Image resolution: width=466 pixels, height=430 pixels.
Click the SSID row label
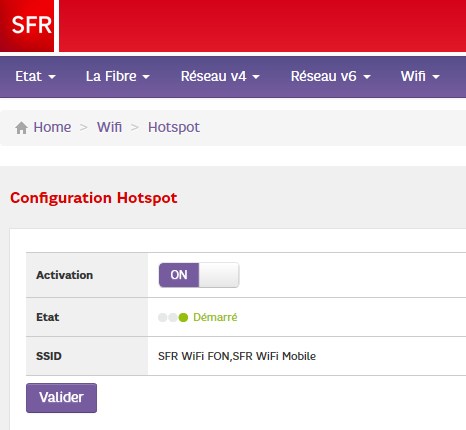coord(49,356)
